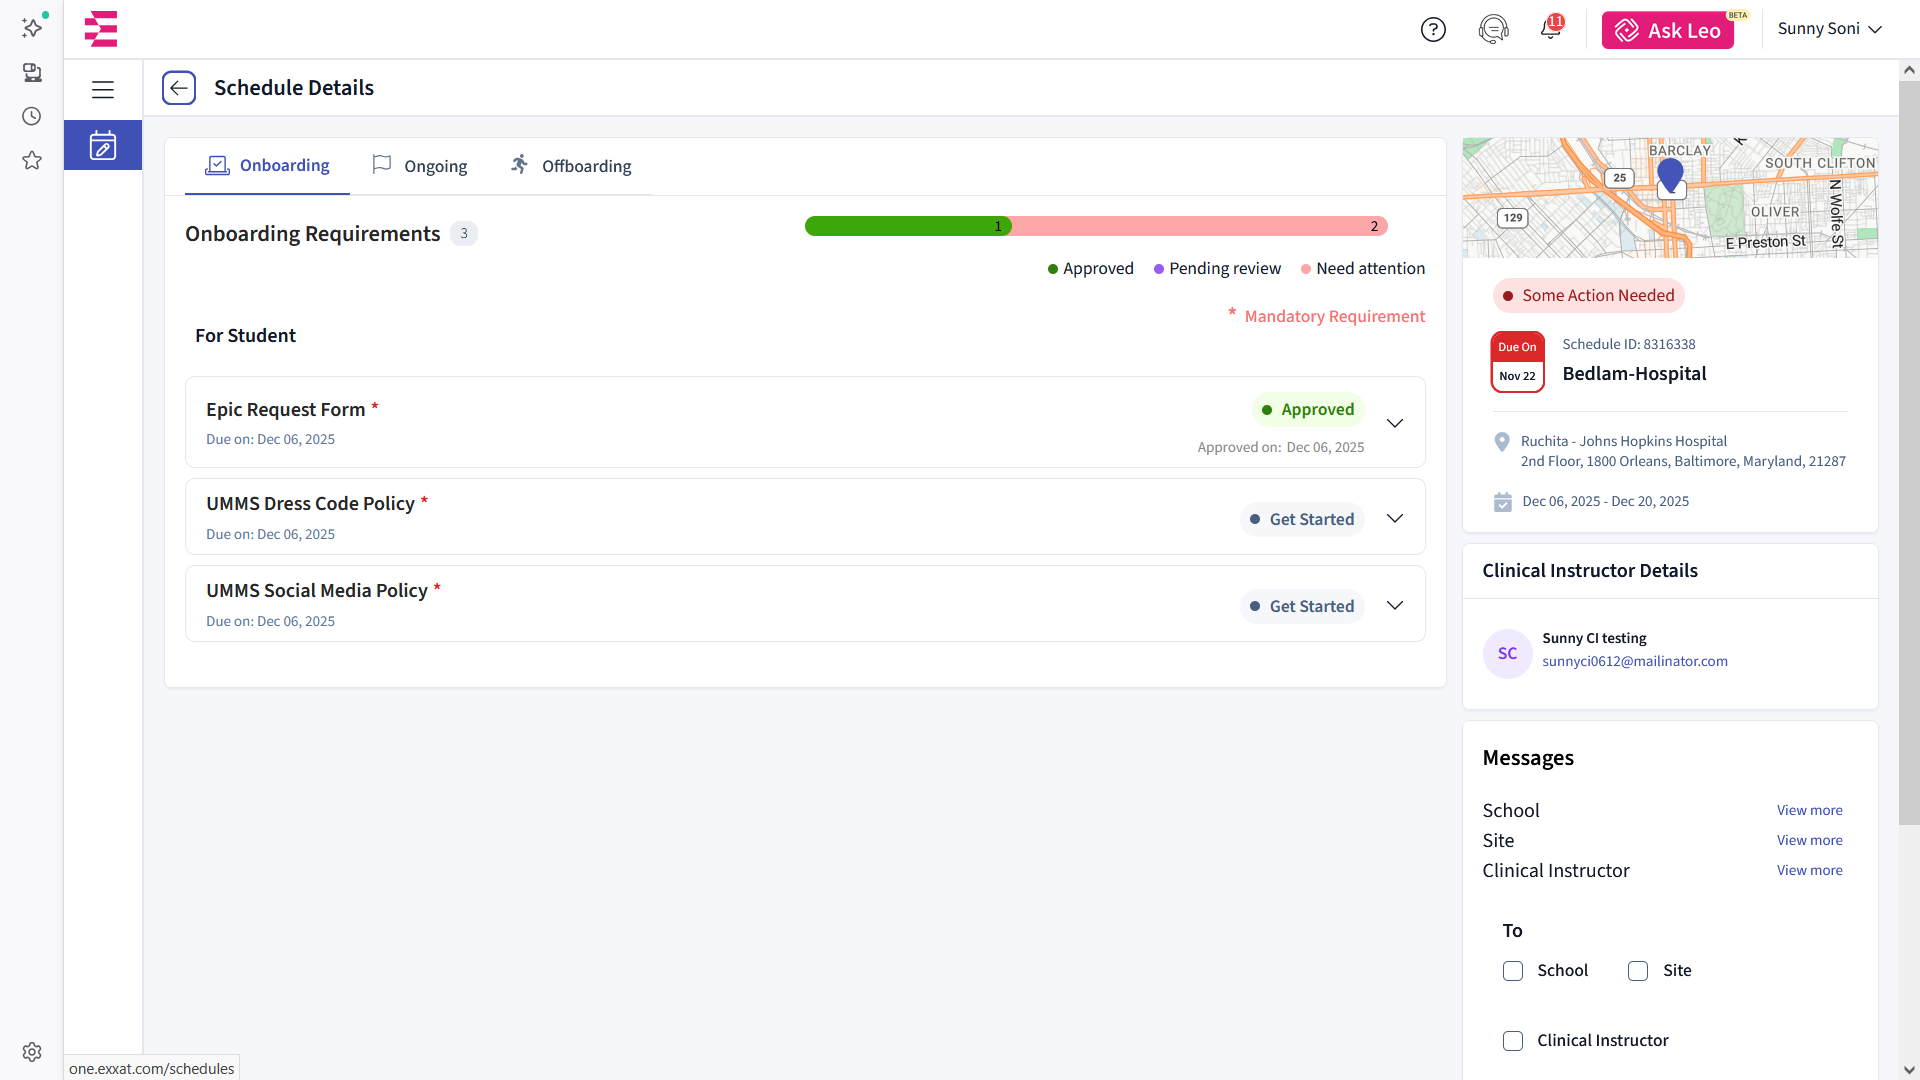The width and height of the screenshot is (1920, 1080).
Task: Open the Sunny Soni user dropdown
Action: [x=1829, y=29]
